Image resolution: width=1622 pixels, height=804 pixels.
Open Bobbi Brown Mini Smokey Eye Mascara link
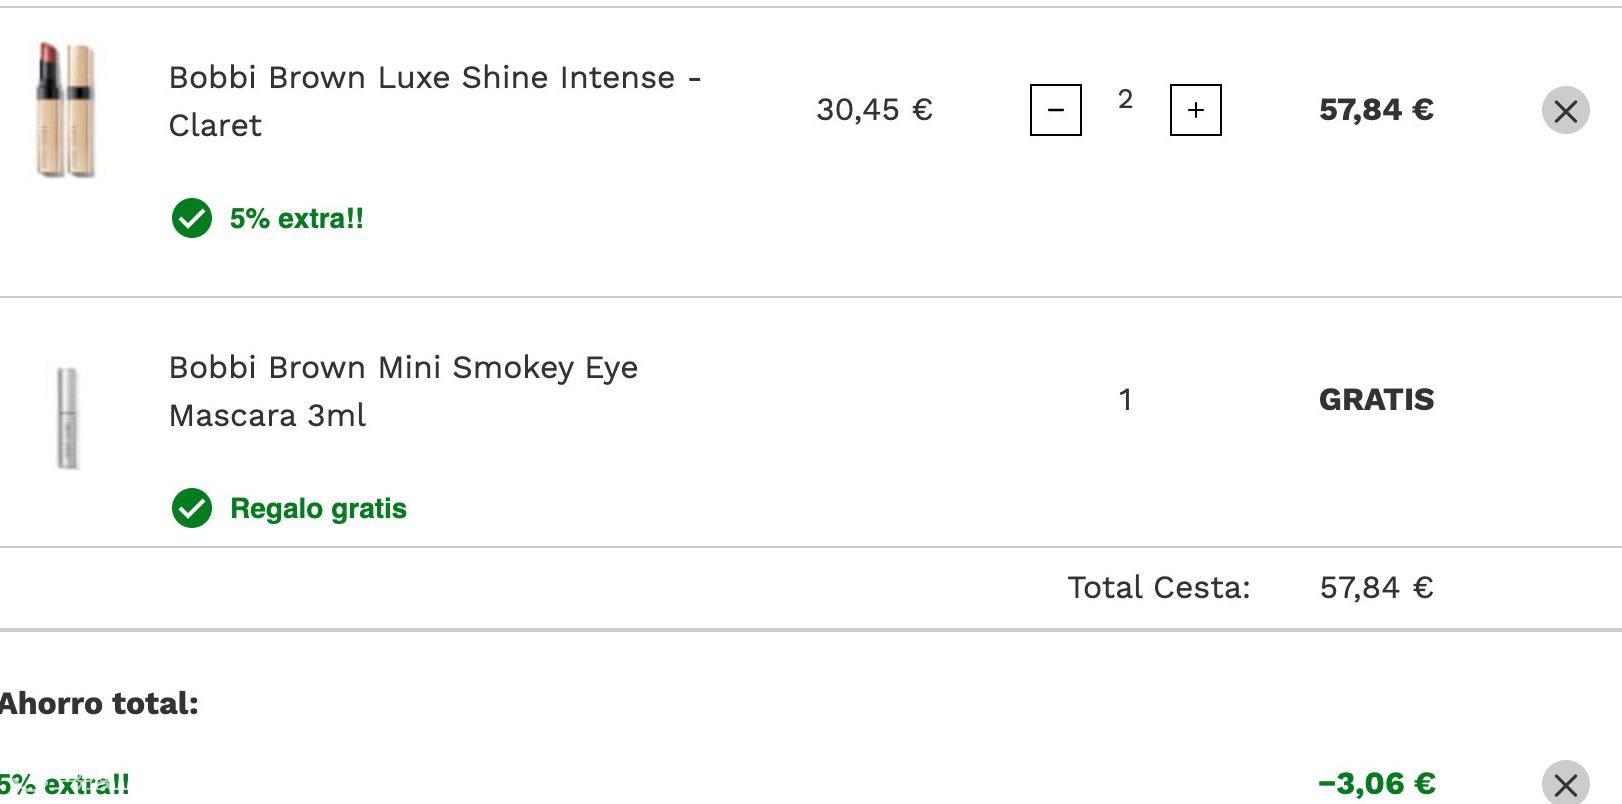[402, 391]
